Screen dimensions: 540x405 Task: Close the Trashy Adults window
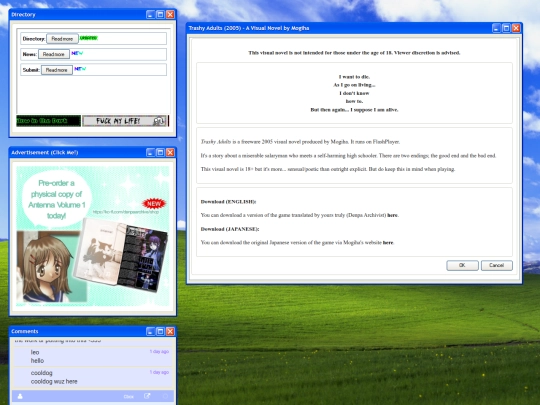click(516, 28)
